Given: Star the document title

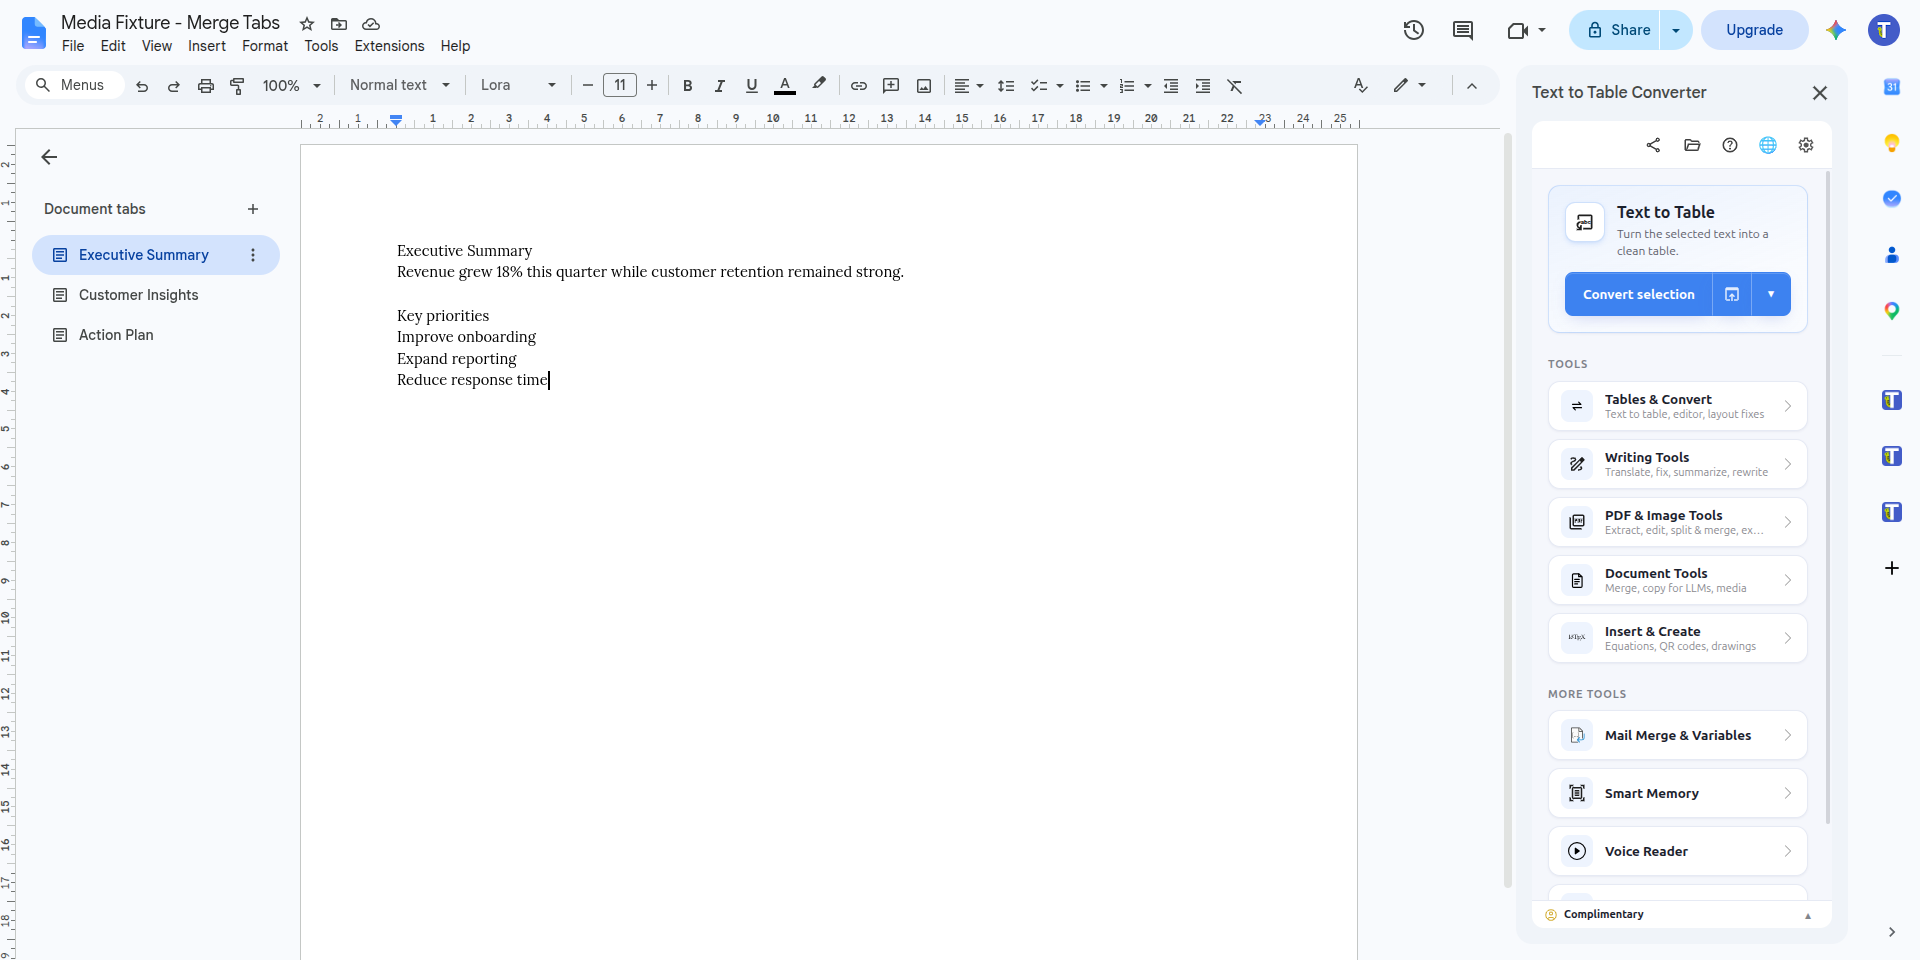Looking at the screenshot, I should 307,24.
